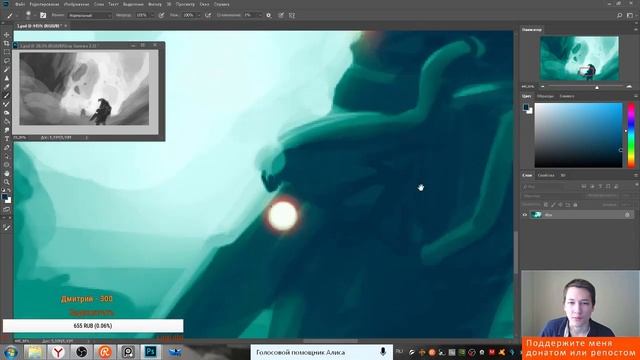640x360 pixels.
Task: Toggle pressure for size button
Action: 281,15
